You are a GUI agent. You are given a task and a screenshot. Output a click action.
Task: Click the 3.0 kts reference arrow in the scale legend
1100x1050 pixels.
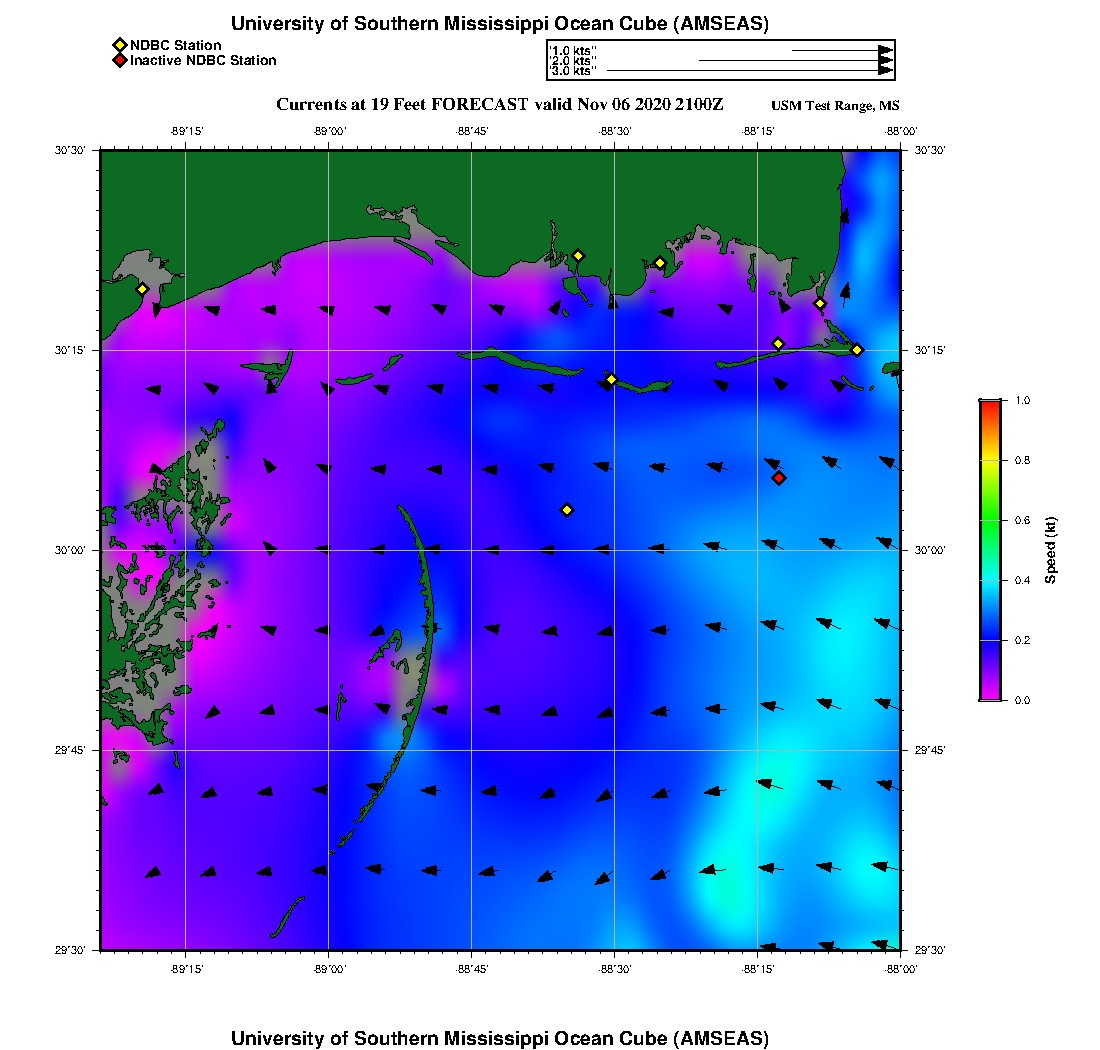click(750, 71)
